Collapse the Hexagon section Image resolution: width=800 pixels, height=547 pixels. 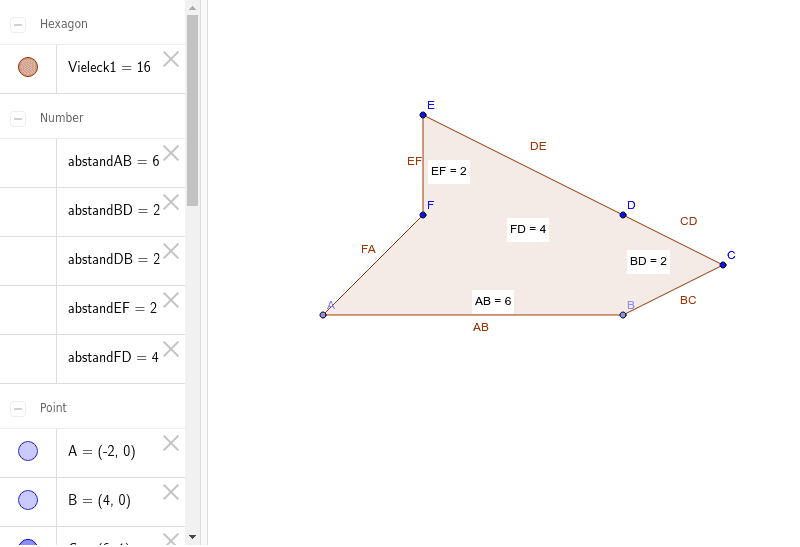pyautogui.click(x=18, y=24)
